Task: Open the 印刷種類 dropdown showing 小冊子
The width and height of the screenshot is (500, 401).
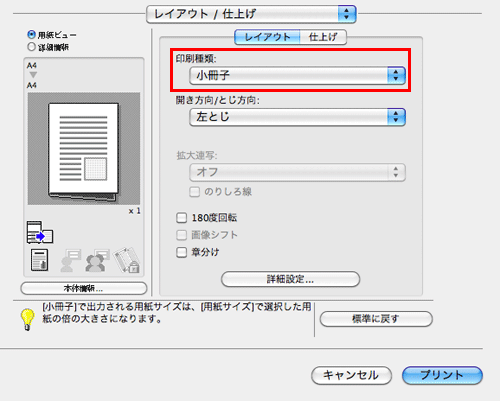Action: point(297,75)
